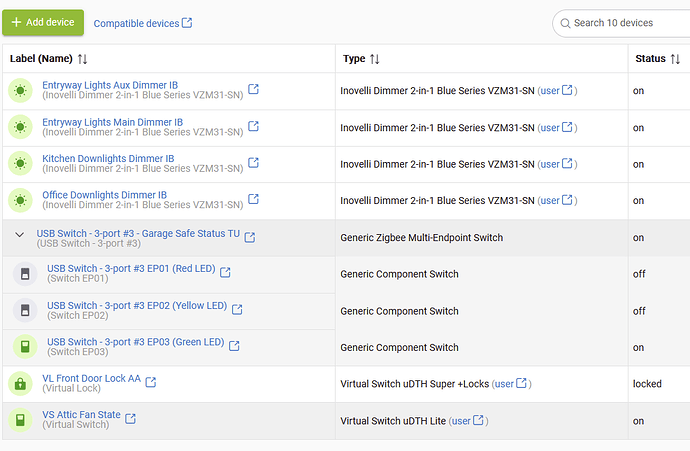Image resolution: width=690 pixels, height=451 pixels.
Task: Open EP01 Red LED new window icon
Action: pyautogui.click(x=225, y=272)
